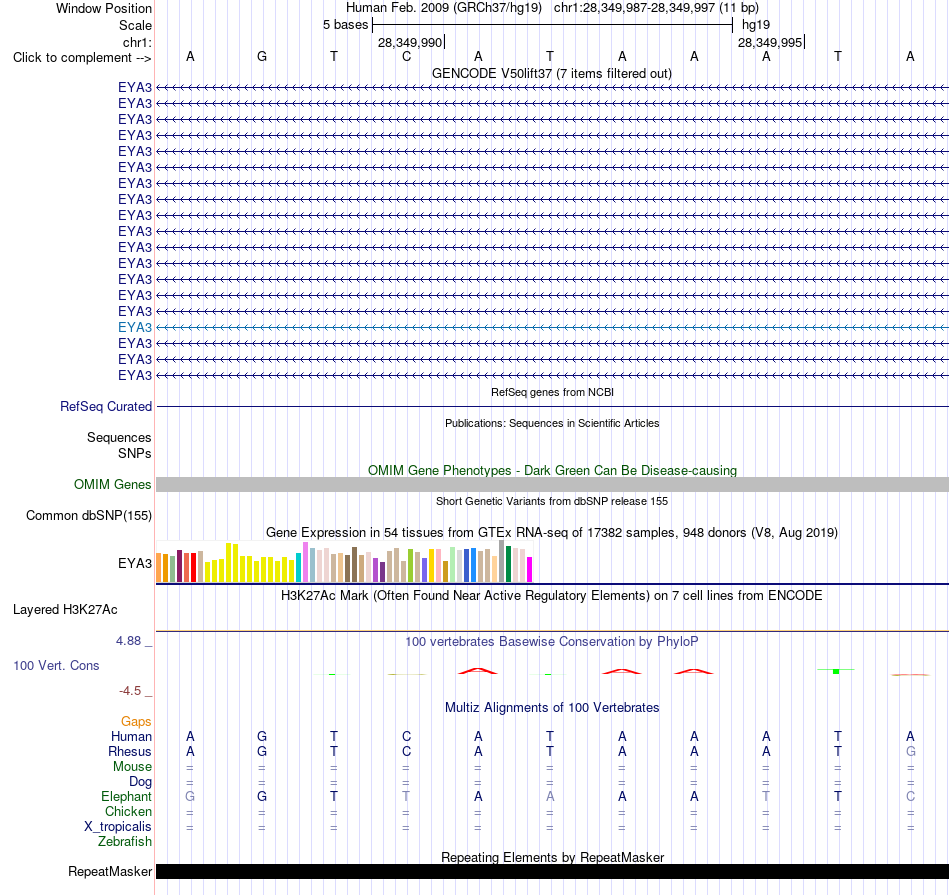The height and width of the screenshot is (895, 950).
Task: Click the 'RefSeq Curated' track label
Action: pos(105,407)
